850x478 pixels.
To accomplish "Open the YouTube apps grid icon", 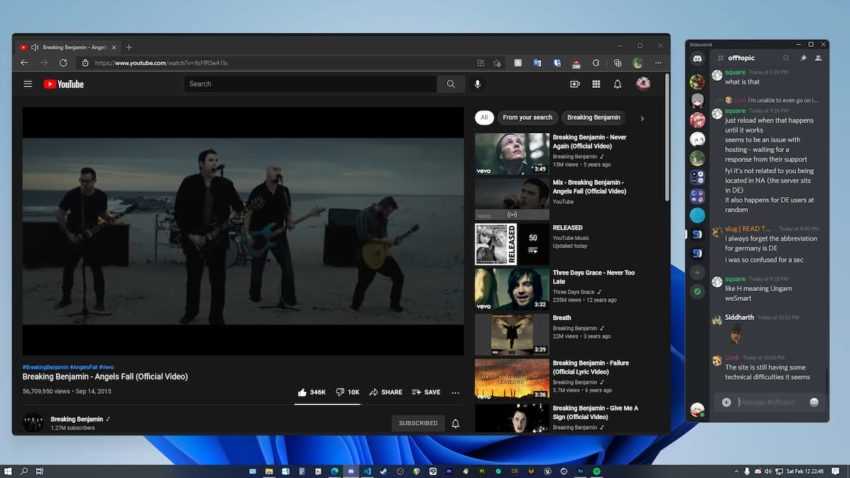I will click(x=596, y=84).
